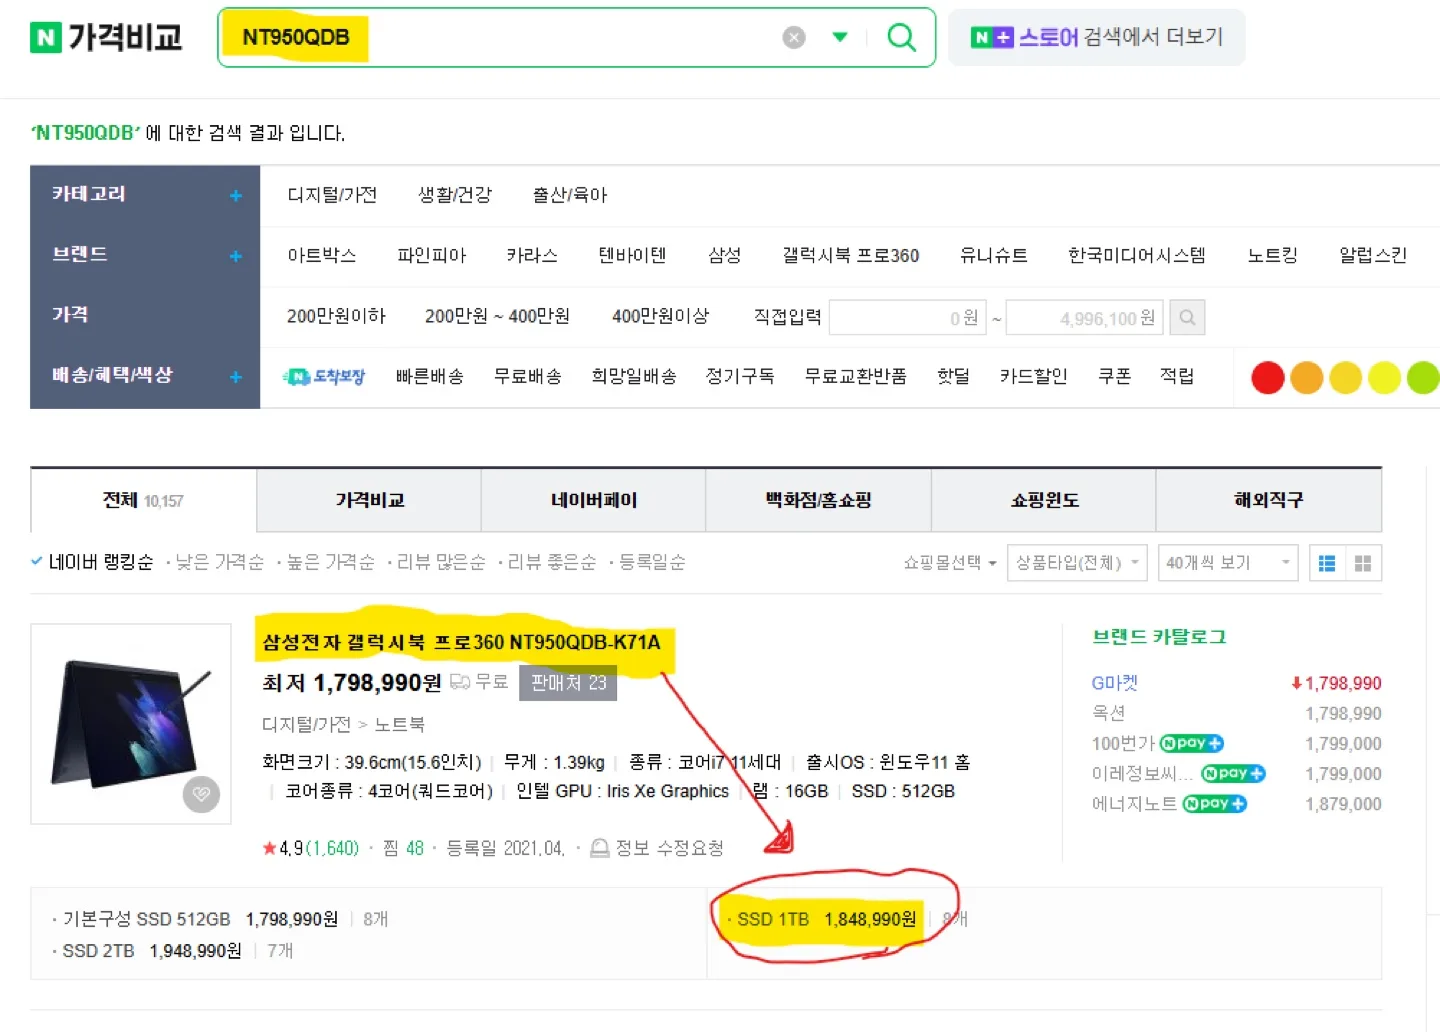Viewport: 1440px width, 1032px height.
Task: Toggle 빠른배송 filter
Action: pos(430,377)
